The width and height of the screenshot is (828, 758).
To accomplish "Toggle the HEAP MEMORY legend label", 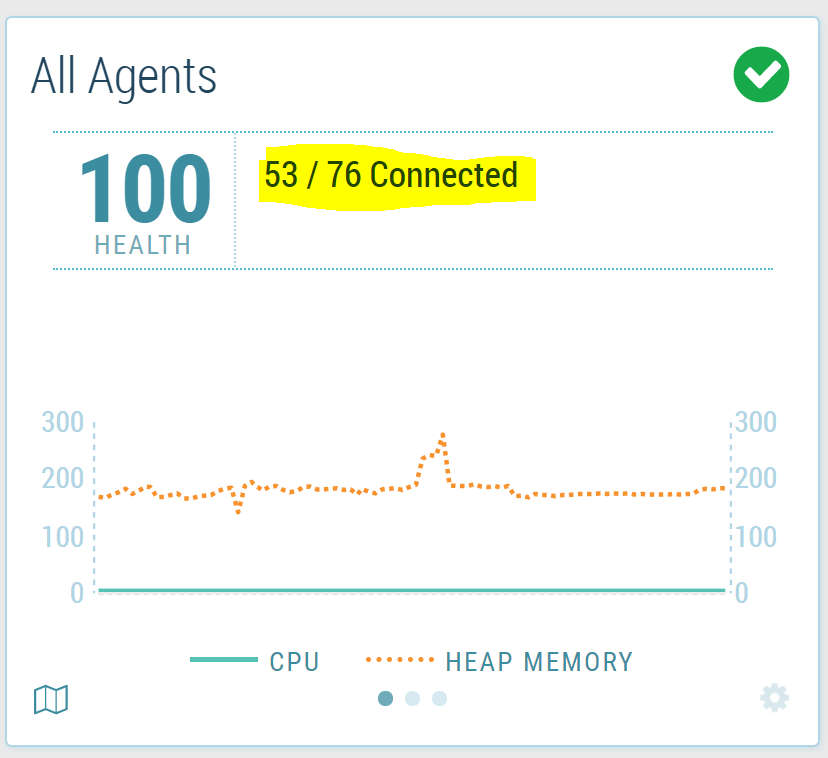I will (x=539, y=661).
